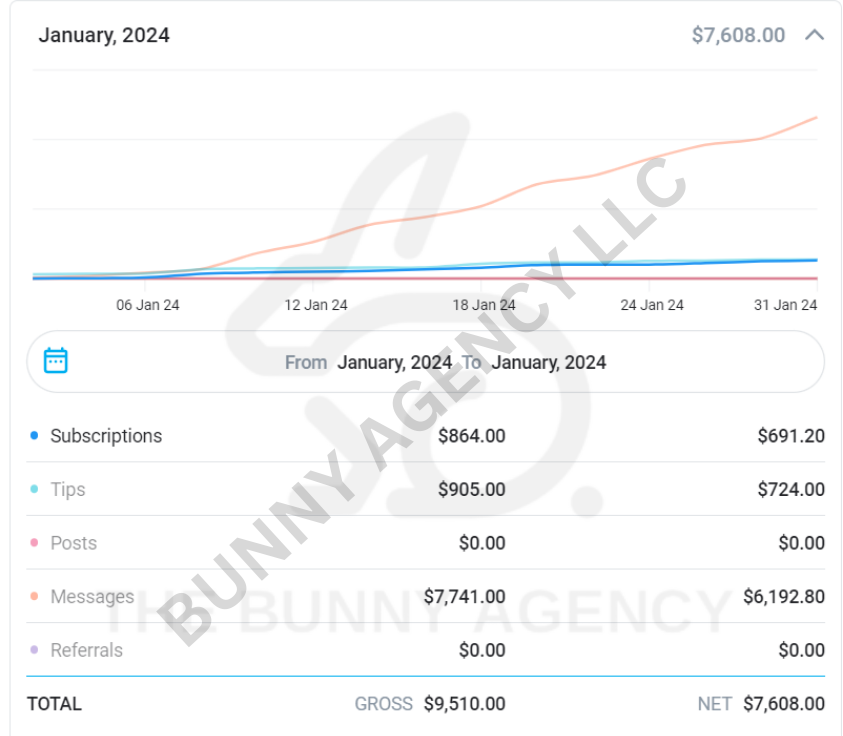Click the Messages gross amount $7,741.00
Viewport: 843px width, 736px height.
tap(464, 596)
